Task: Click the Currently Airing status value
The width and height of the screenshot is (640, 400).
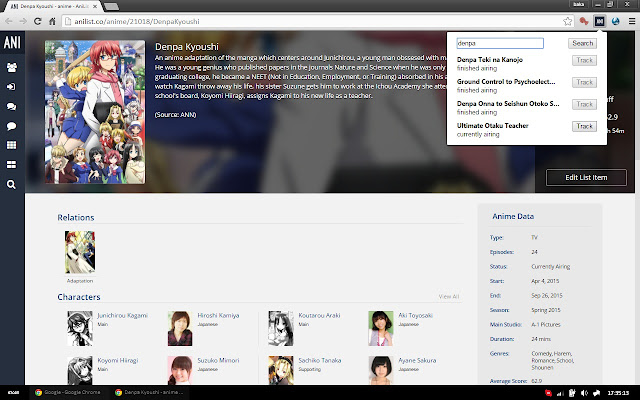Action: point(551,267)
